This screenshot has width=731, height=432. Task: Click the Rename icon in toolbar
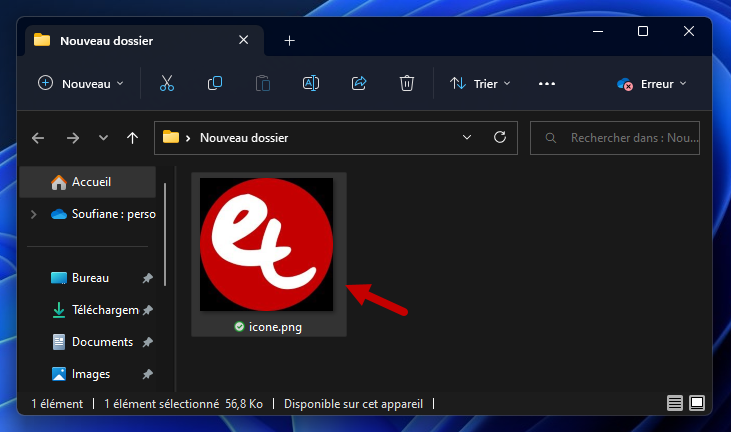[x=311, y=83]
